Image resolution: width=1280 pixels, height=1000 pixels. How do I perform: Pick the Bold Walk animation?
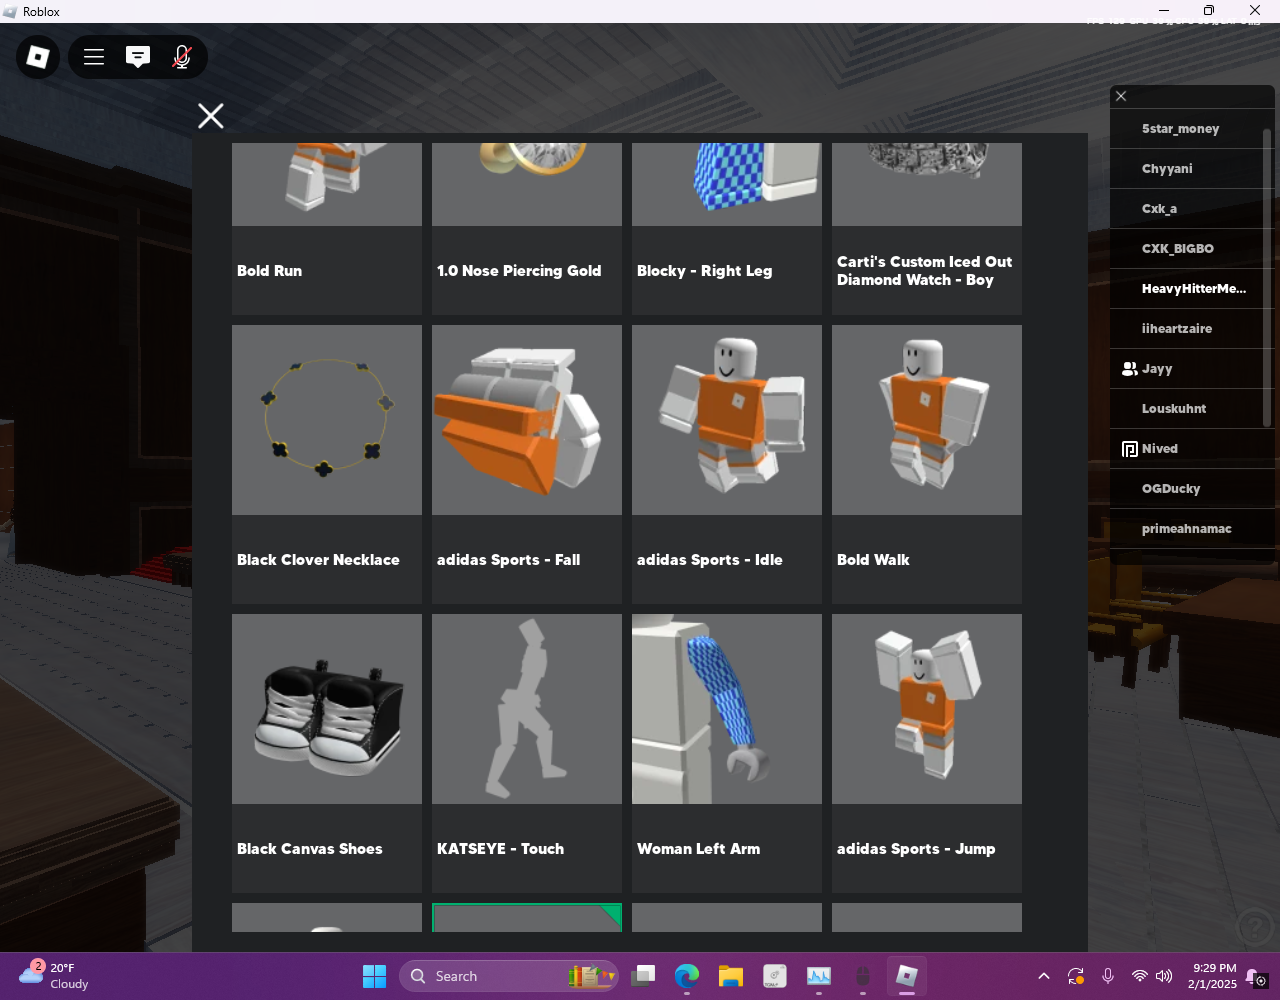point(927,464)
